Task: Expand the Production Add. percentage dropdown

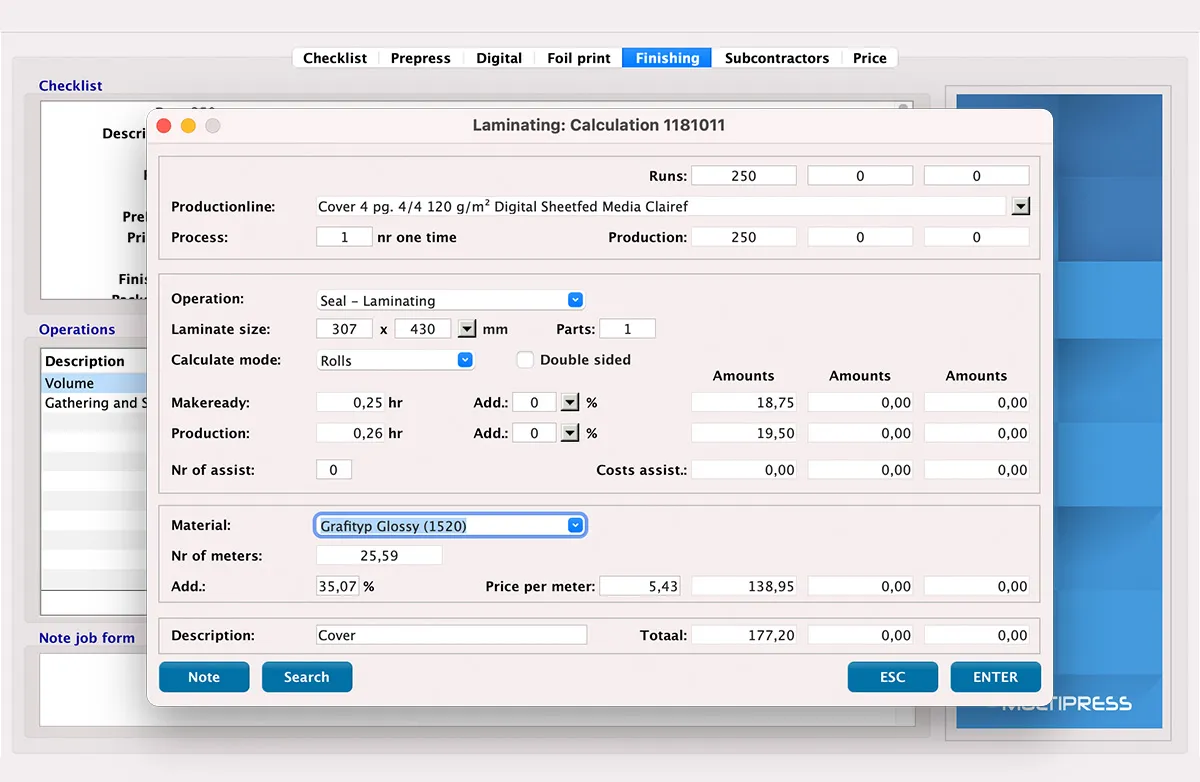Action: (569, 433)
